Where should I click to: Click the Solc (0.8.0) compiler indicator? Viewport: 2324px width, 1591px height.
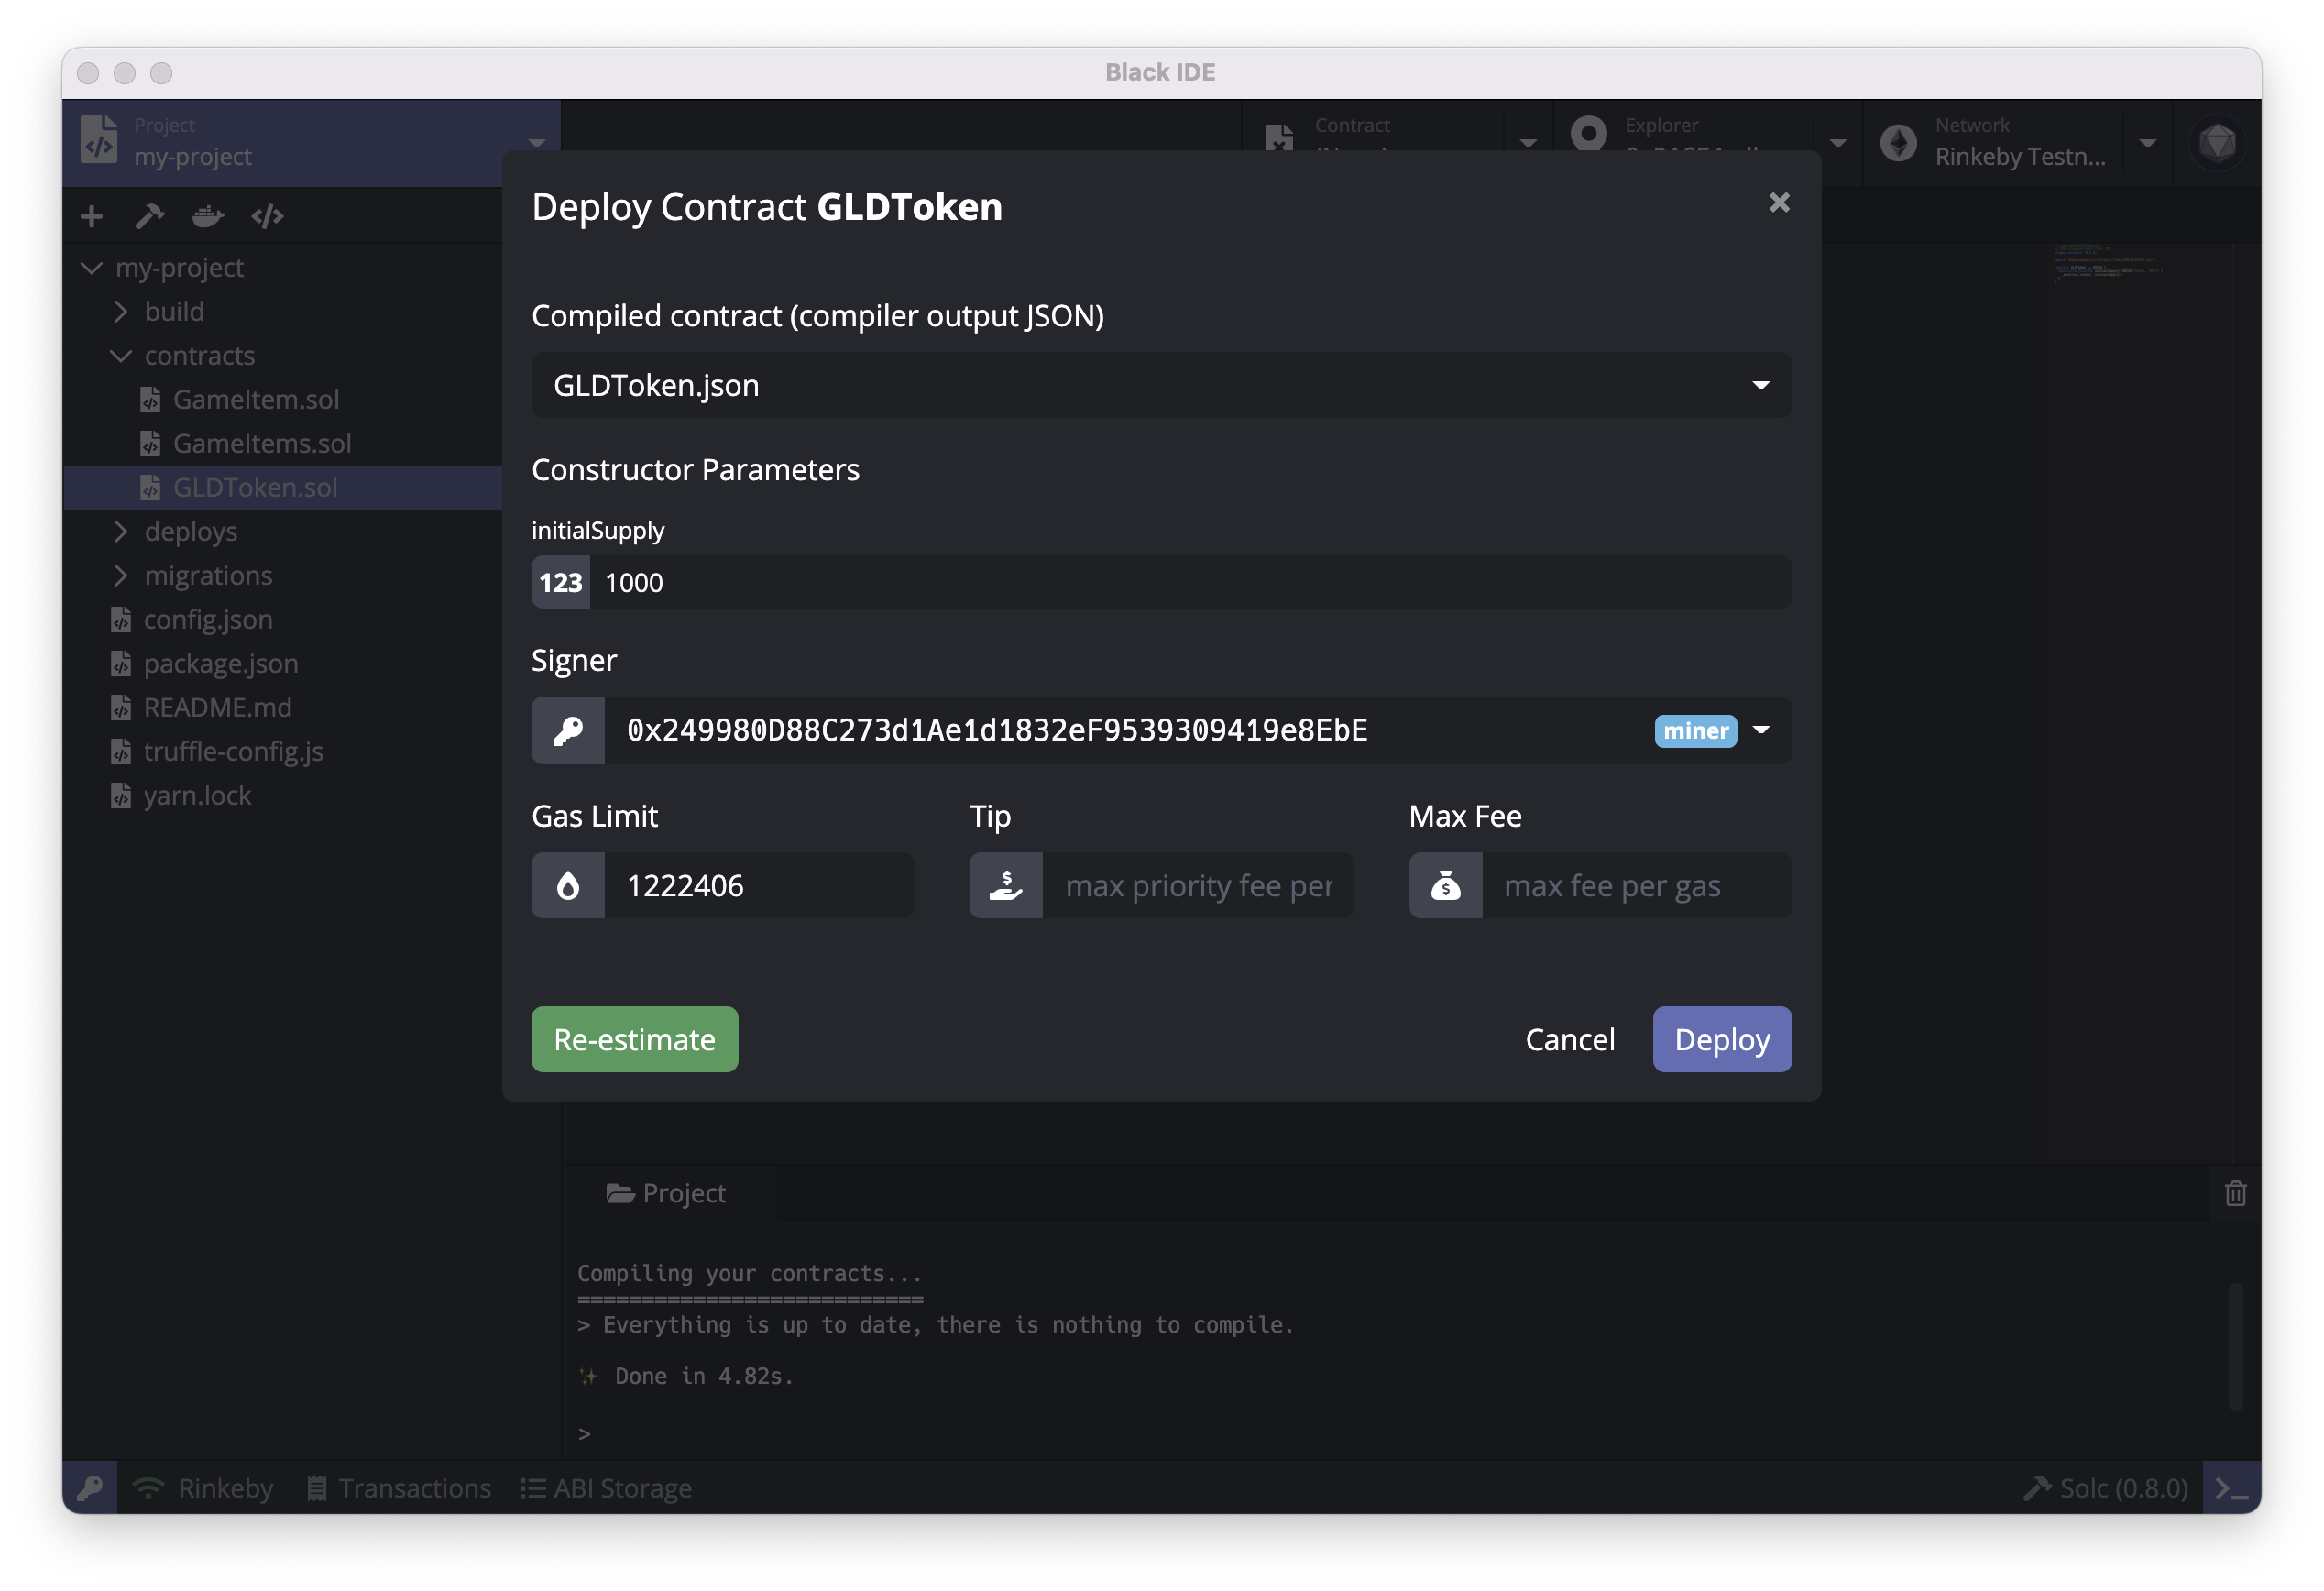(2106, 1488)
